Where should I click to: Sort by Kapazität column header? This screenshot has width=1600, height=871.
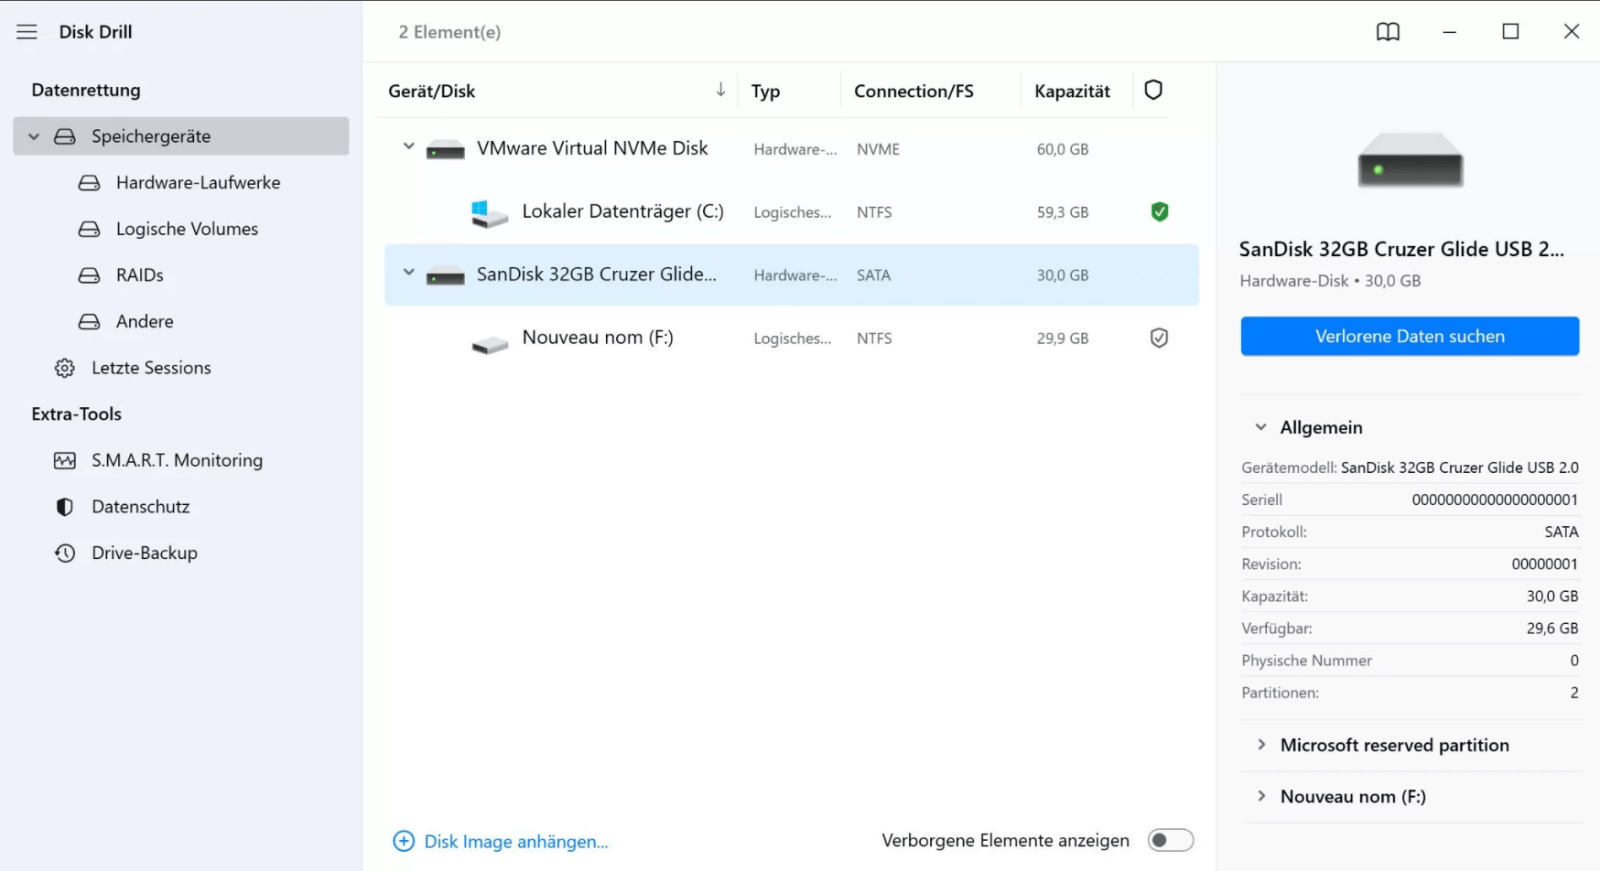pyautogui.click(x=1072, y=91)
